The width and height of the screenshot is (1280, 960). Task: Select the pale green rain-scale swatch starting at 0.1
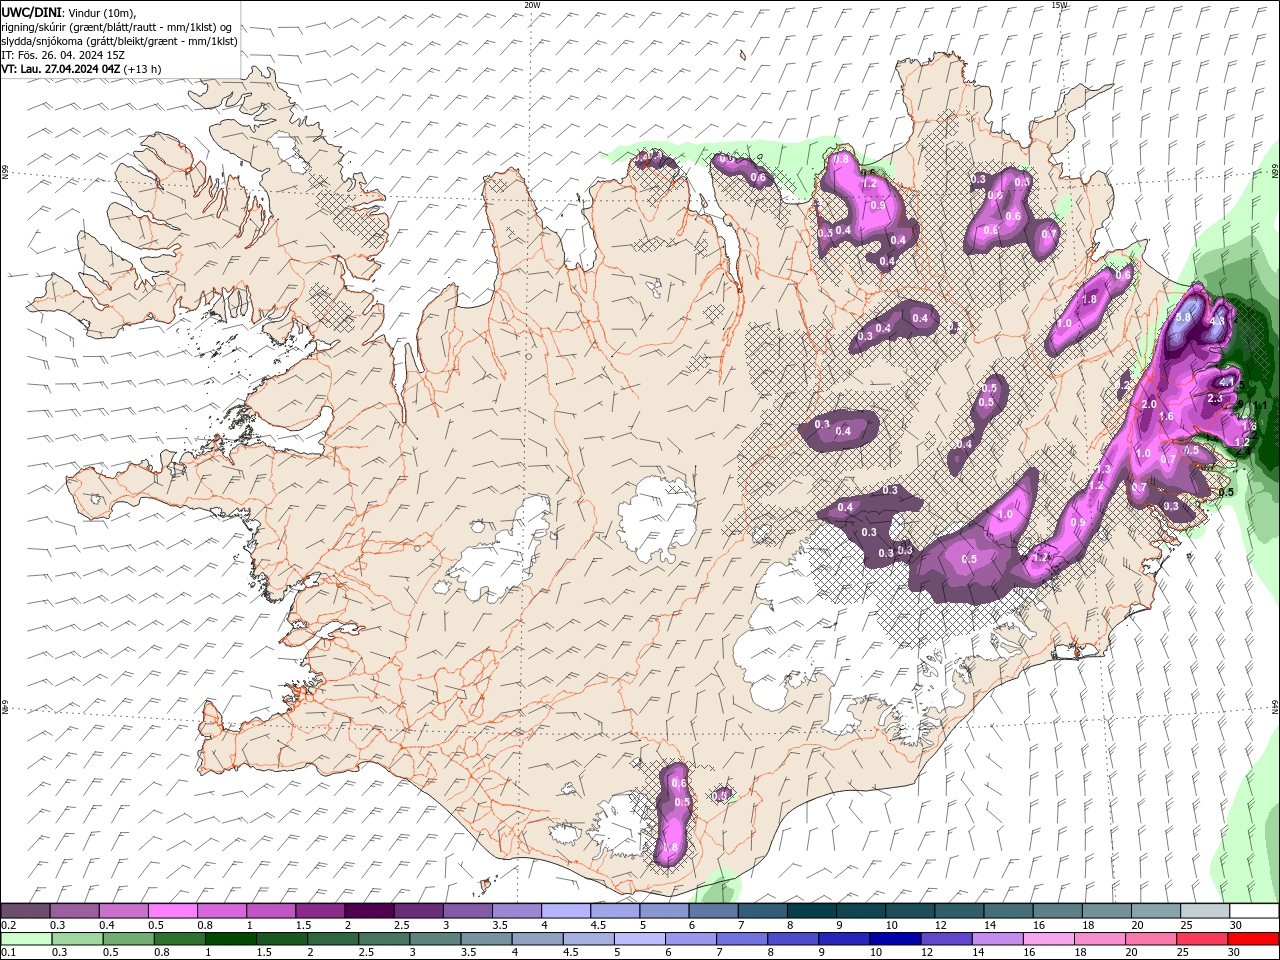click(x=26, y=939)
